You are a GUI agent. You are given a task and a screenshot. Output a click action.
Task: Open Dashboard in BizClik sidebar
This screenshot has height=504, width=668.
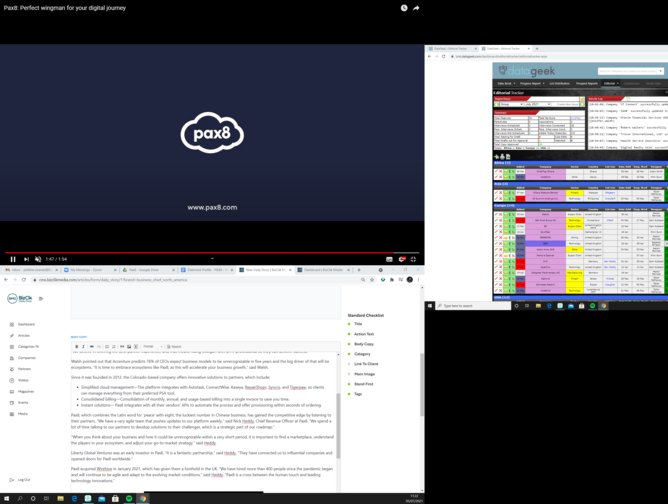(26, 324)
